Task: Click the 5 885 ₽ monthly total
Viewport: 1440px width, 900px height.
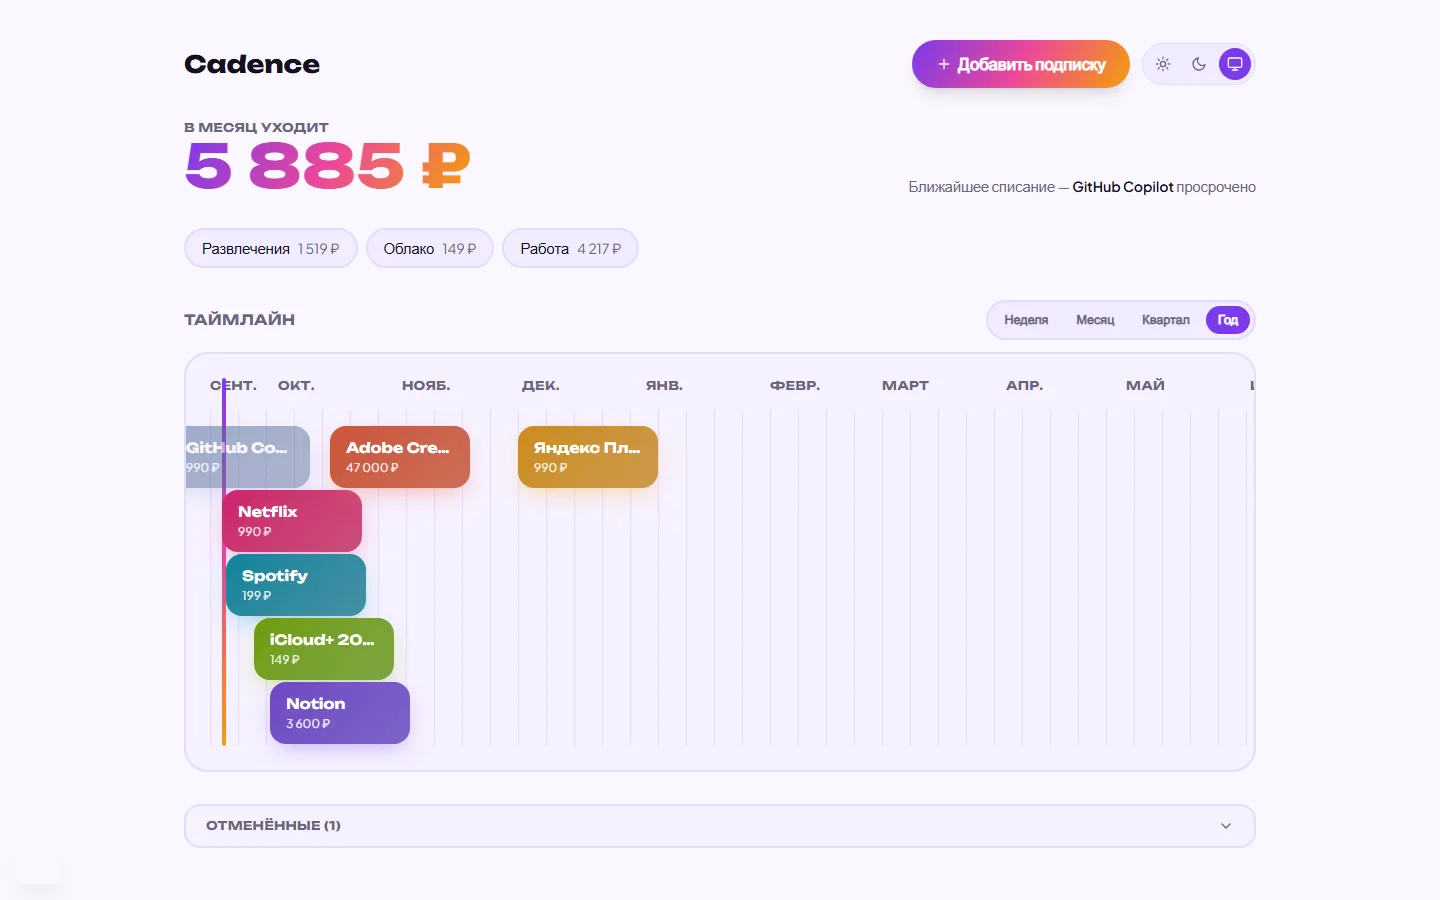Action: (328, 165)
